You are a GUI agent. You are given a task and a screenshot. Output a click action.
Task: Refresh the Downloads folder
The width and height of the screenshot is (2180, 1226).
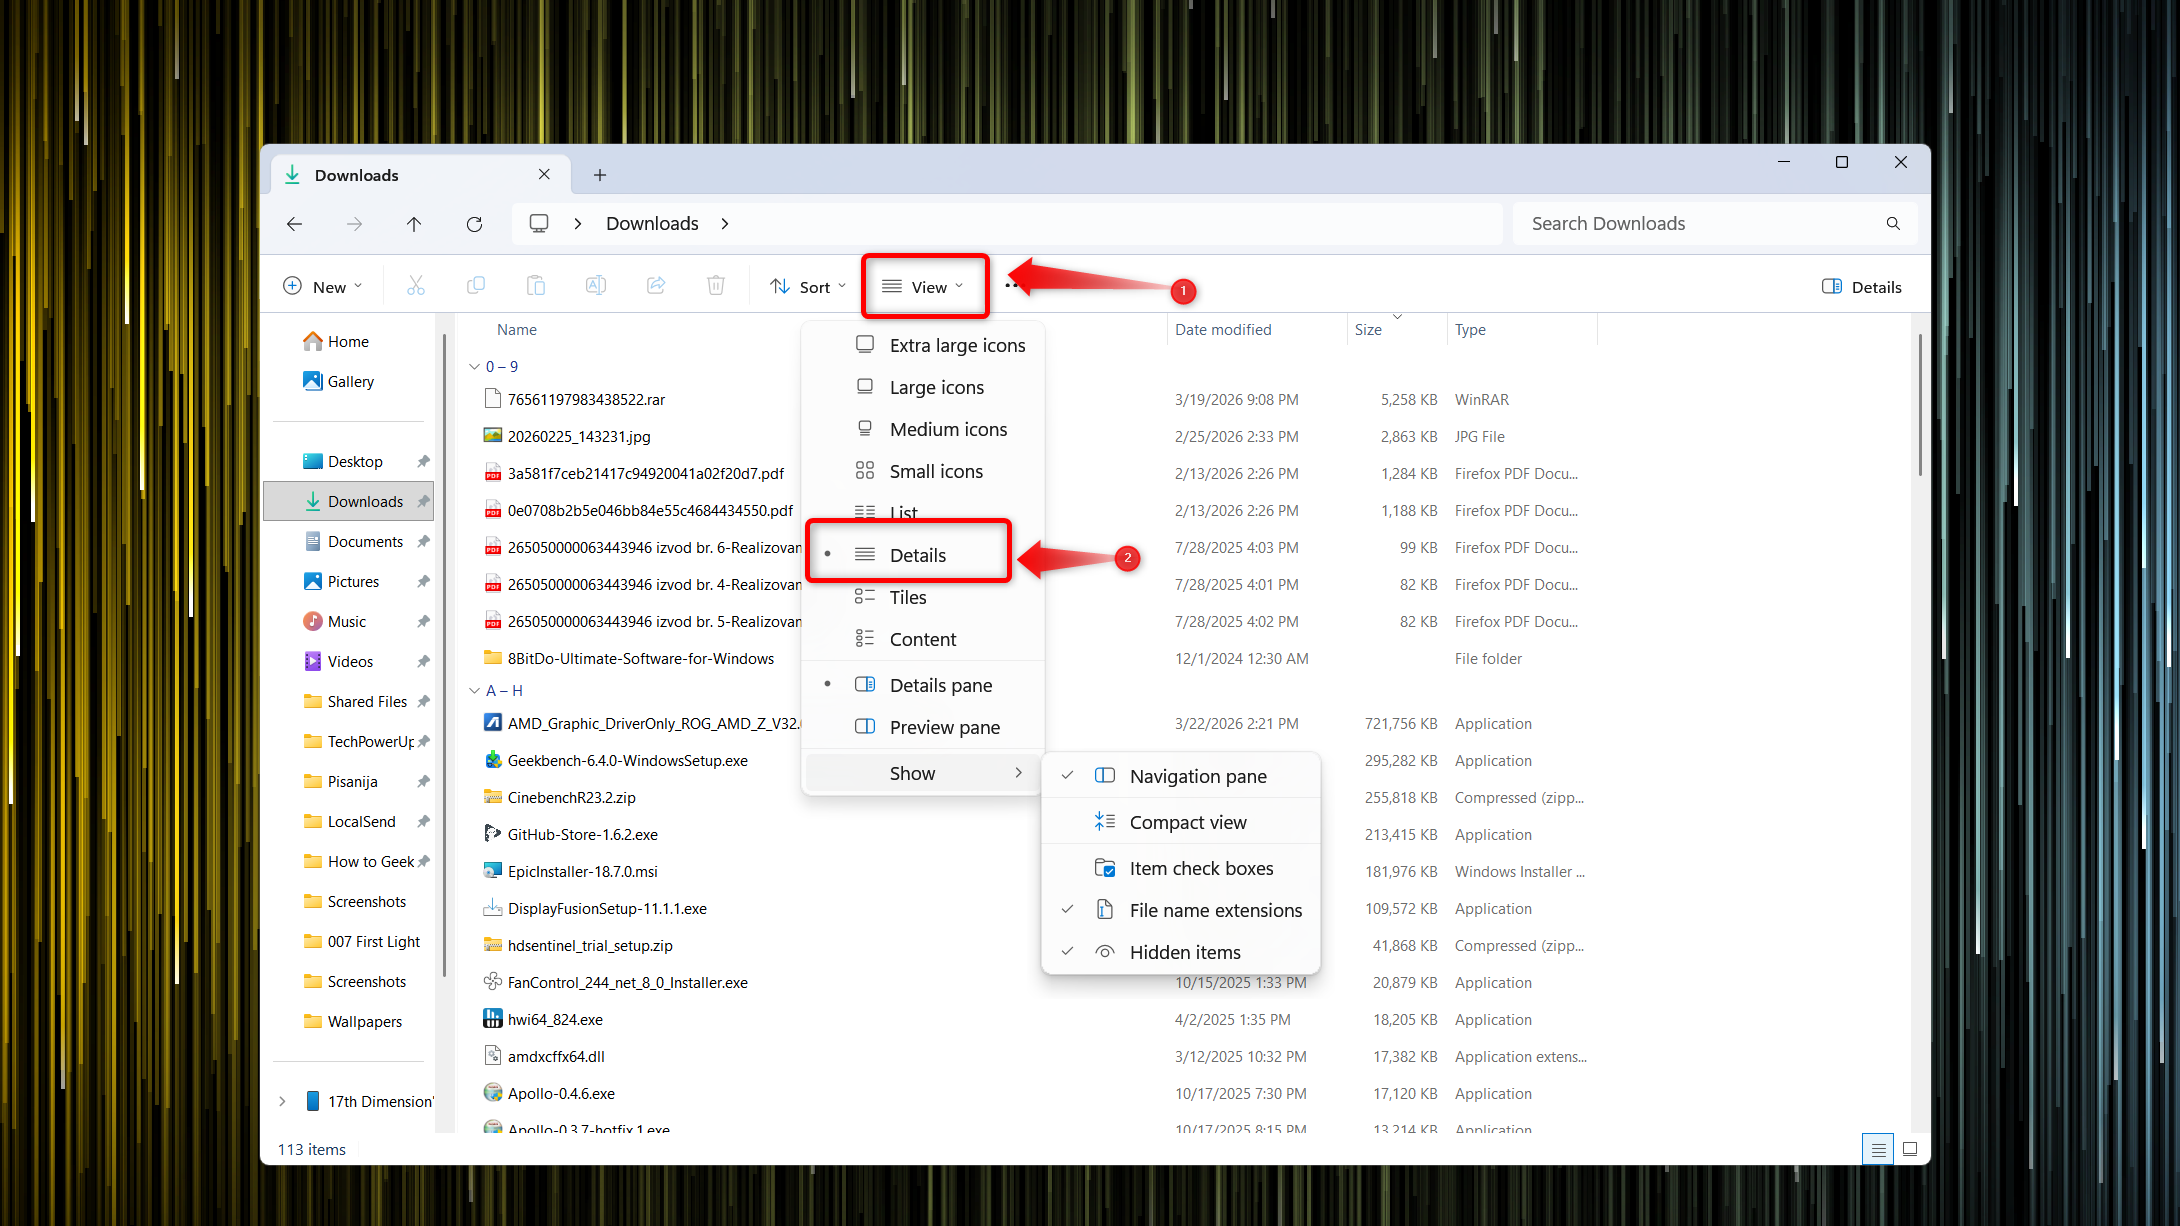[474, 224]
